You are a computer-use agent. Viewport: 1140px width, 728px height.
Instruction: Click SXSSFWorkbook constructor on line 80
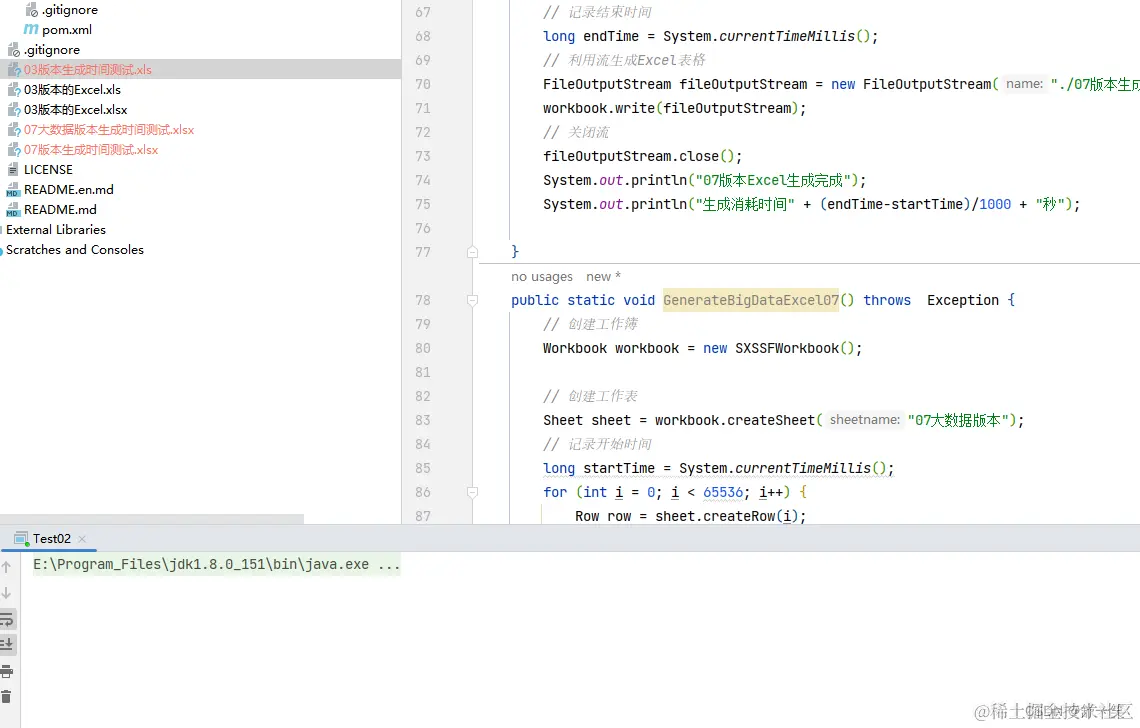tap(787, 348)
